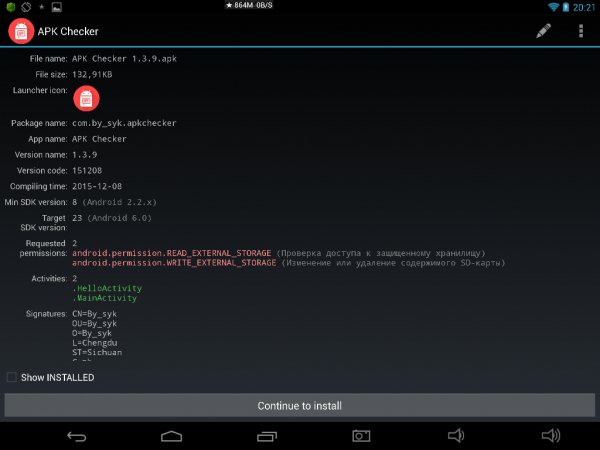Tap the 20:21 clock
The image size is (600, 450).
click(x=584, y=7)
